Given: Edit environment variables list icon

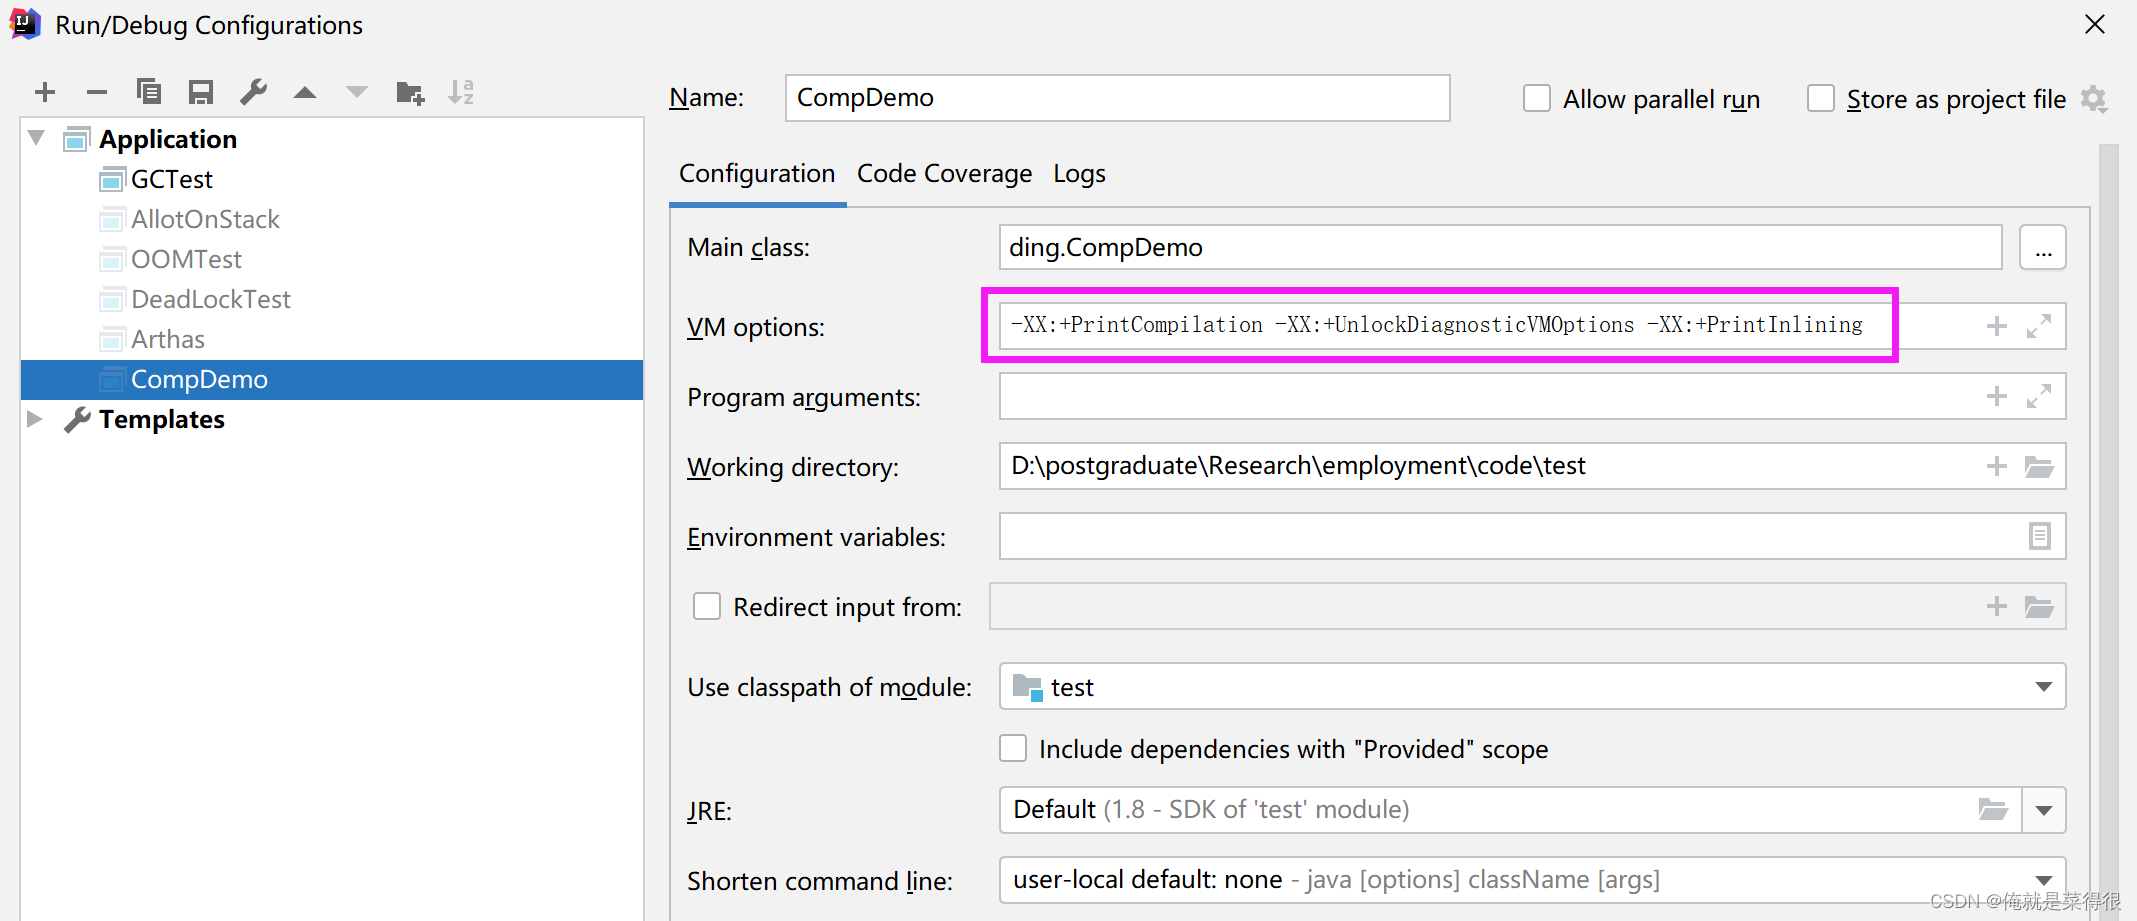Looking at the screenshot, I should (2040, 536).
